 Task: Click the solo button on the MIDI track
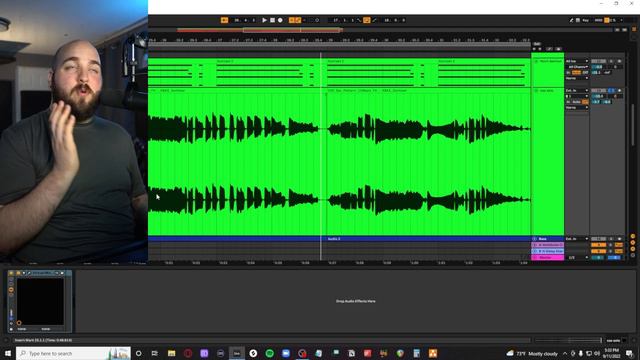[611, 61]
